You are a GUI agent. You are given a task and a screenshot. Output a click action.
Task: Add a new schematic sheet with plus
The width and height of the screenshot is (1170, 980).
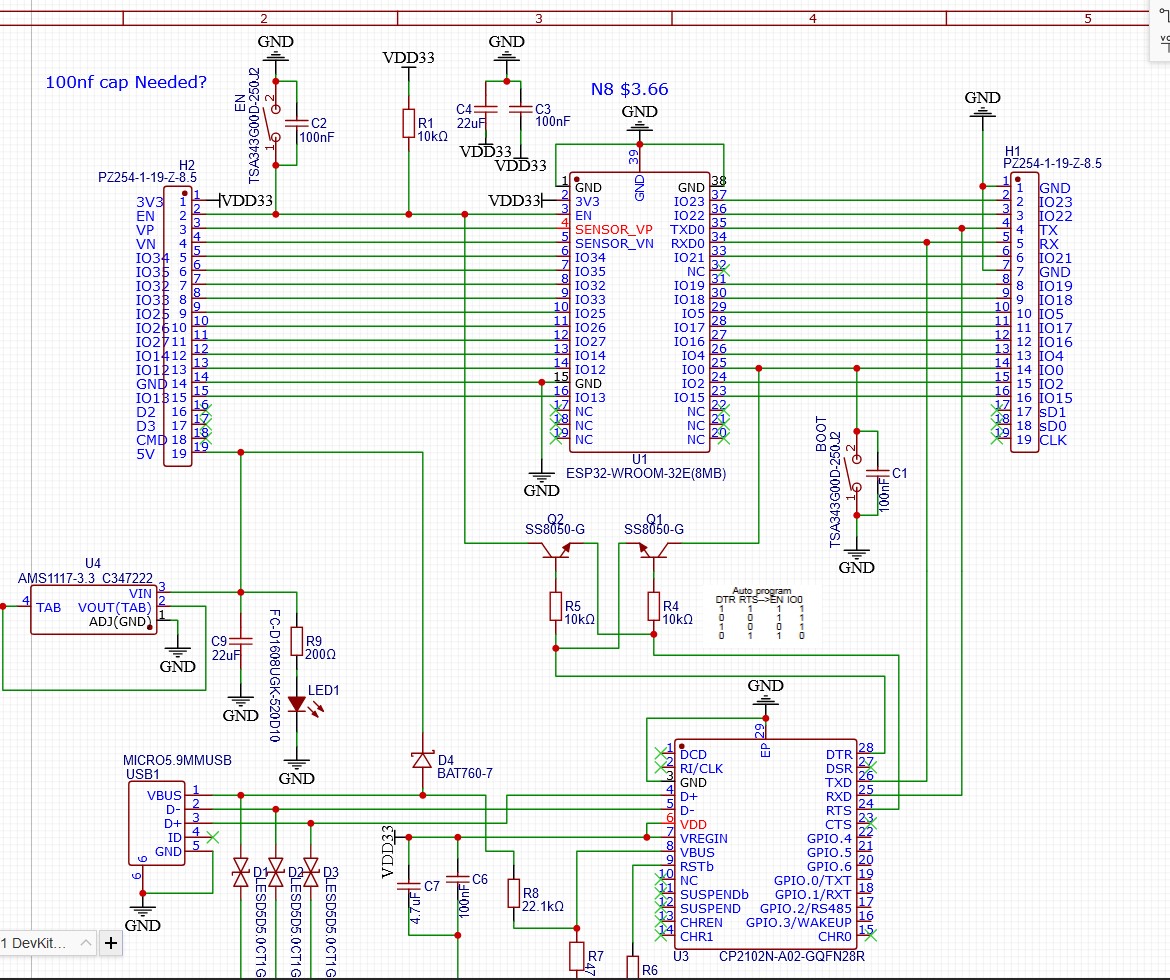point(110,943)
